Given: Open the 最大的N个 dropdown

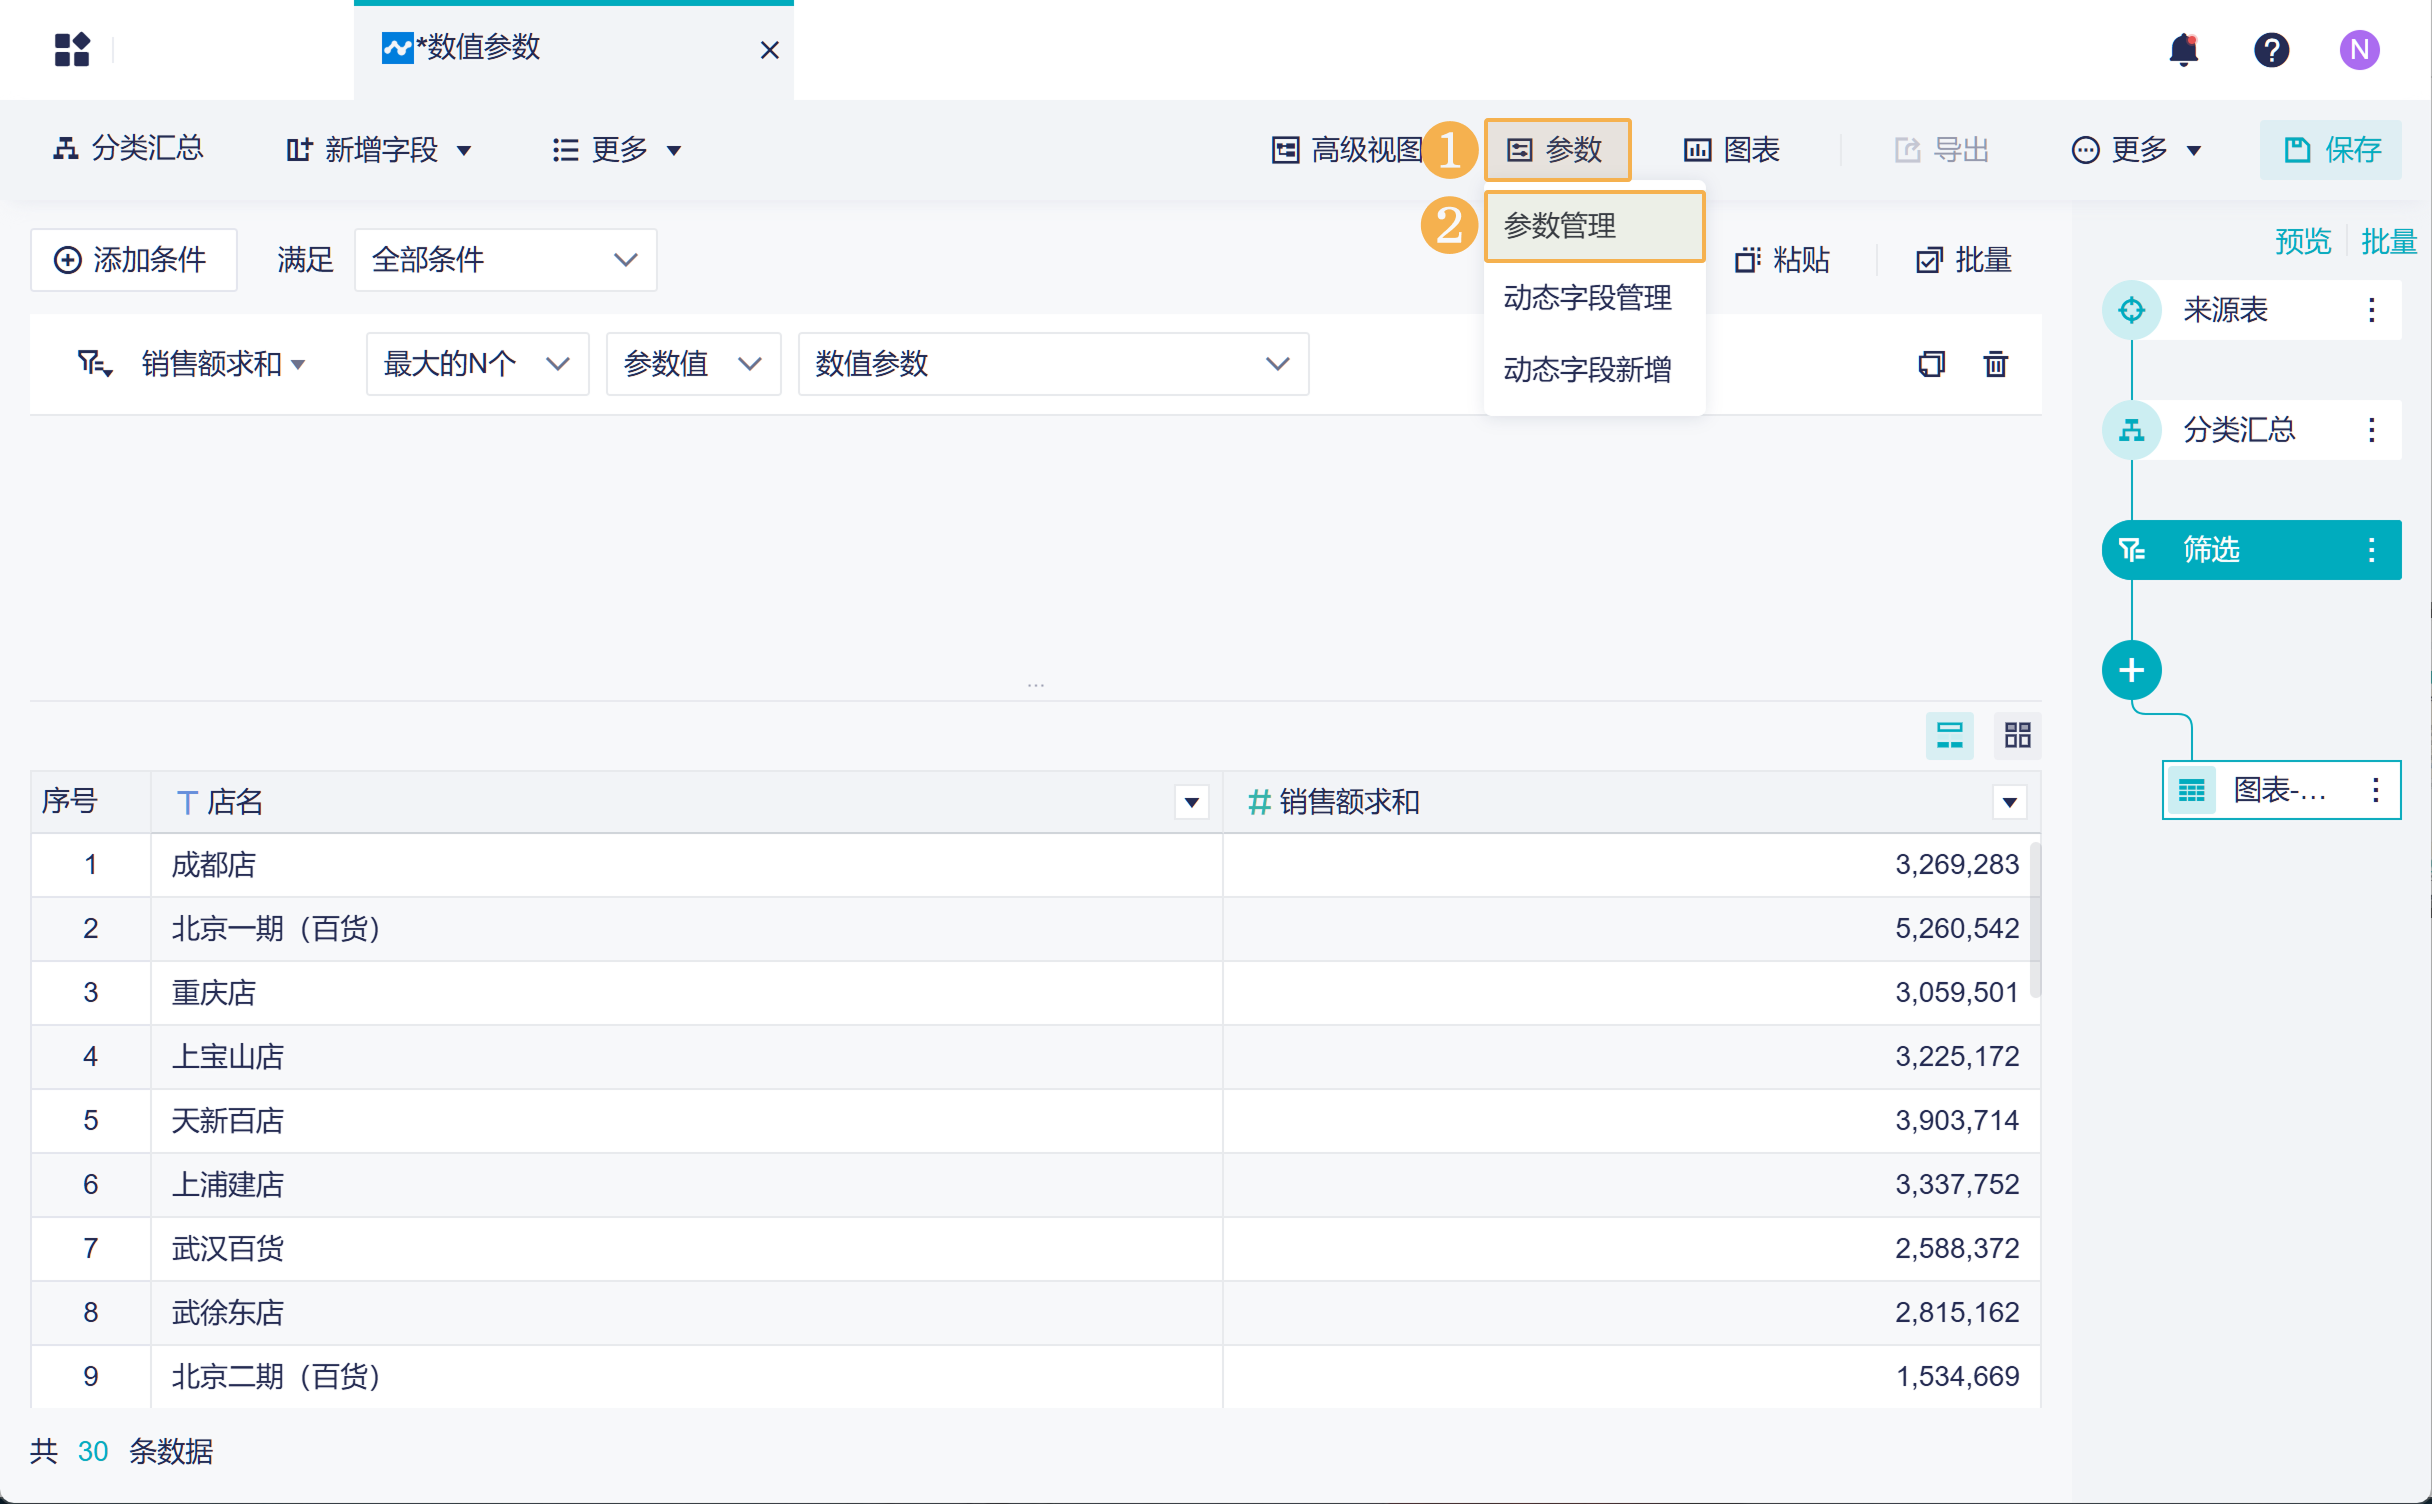Looking at the screenshot, I should [x=477, y=364].
